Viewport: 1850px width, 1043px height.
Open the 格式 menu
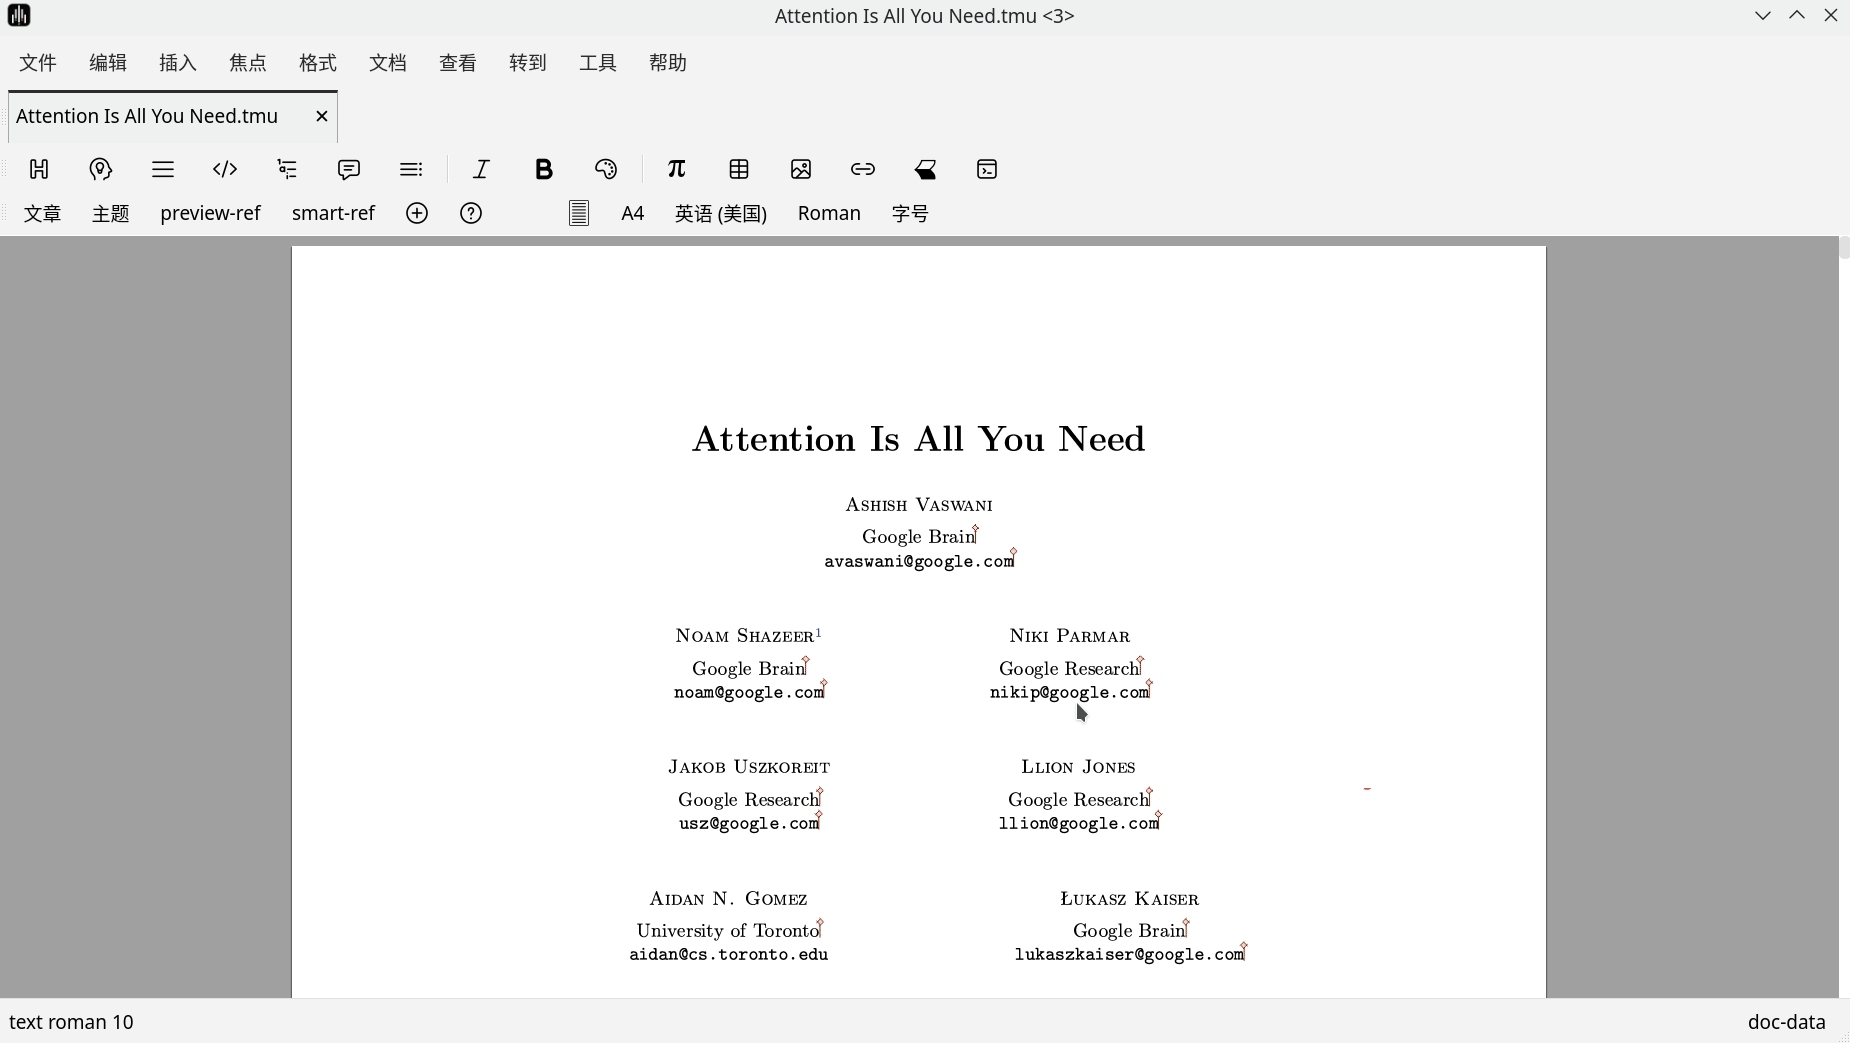tap(318, 63)
